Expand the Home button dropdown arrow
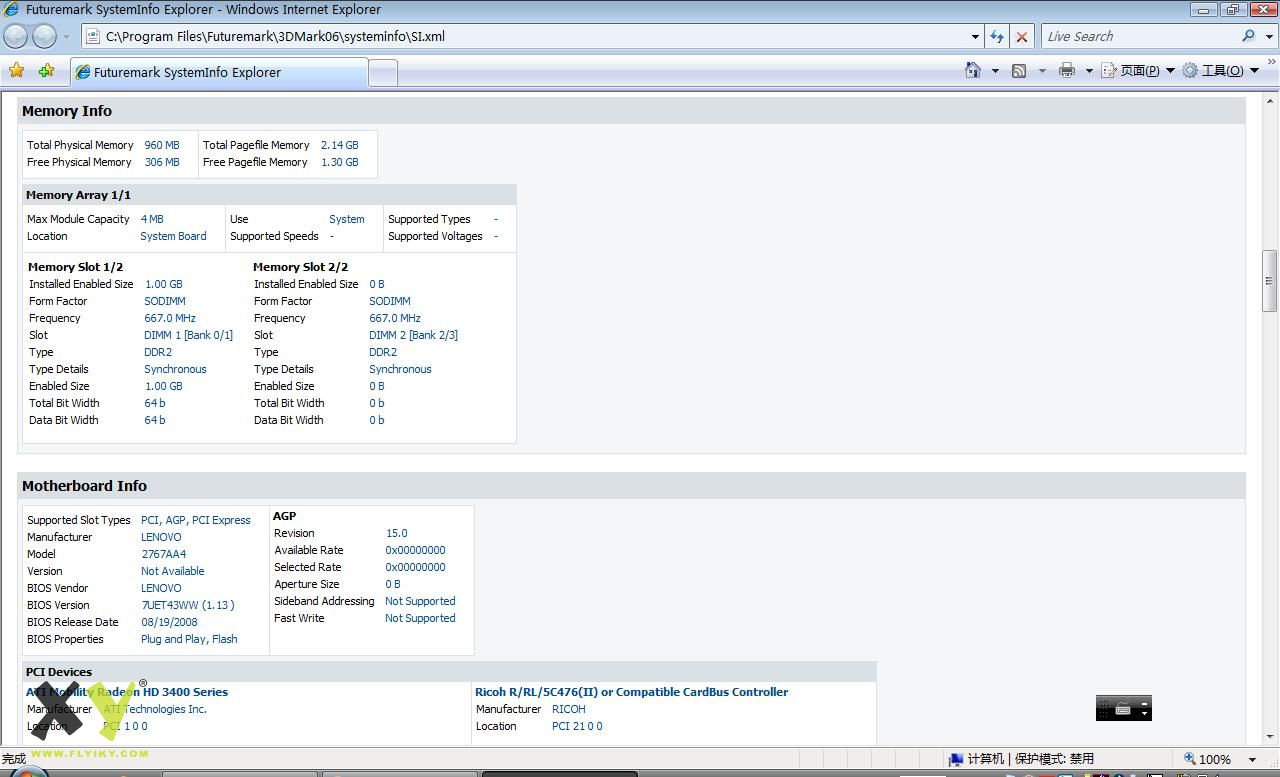Viewport: 1280px width, 777px height. [994, 71]
